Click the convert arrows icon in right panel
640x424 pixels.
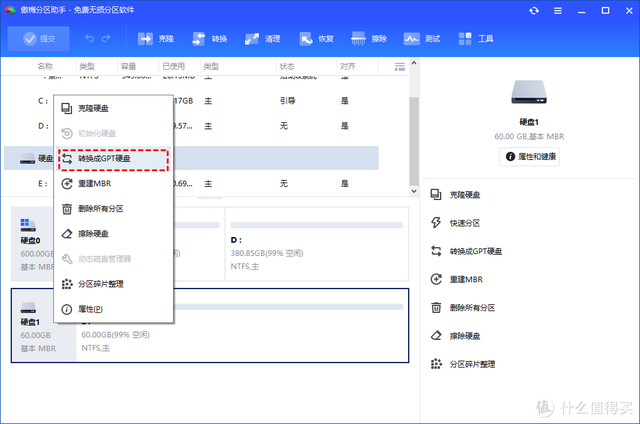click(x=436, y=251)
